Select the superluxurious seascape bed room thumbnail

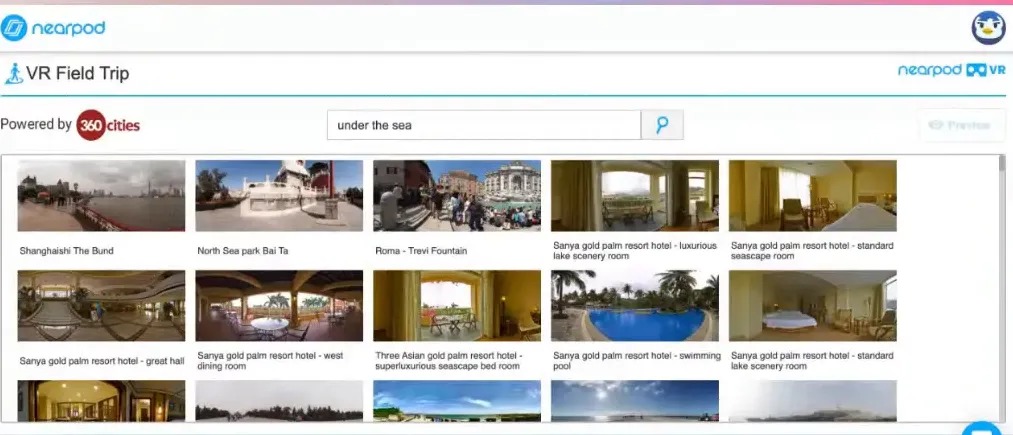click(457, 306)
